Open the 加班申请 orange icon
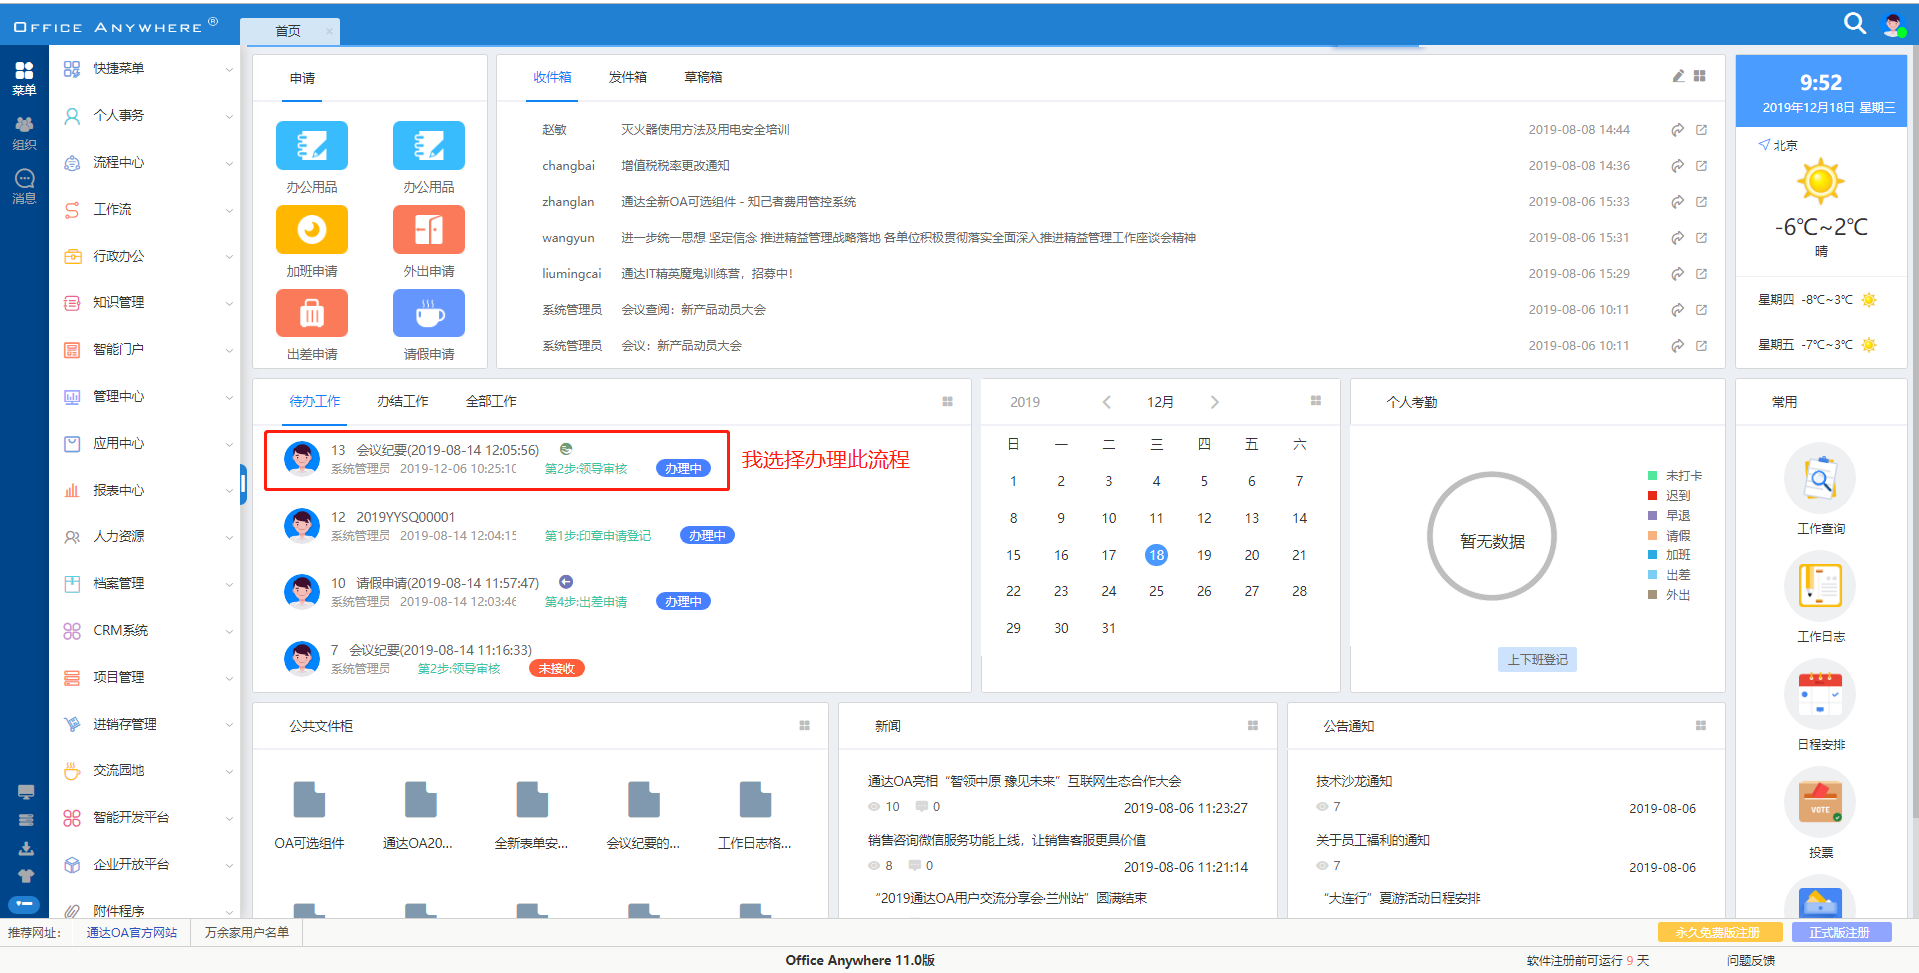 point(312,230)
